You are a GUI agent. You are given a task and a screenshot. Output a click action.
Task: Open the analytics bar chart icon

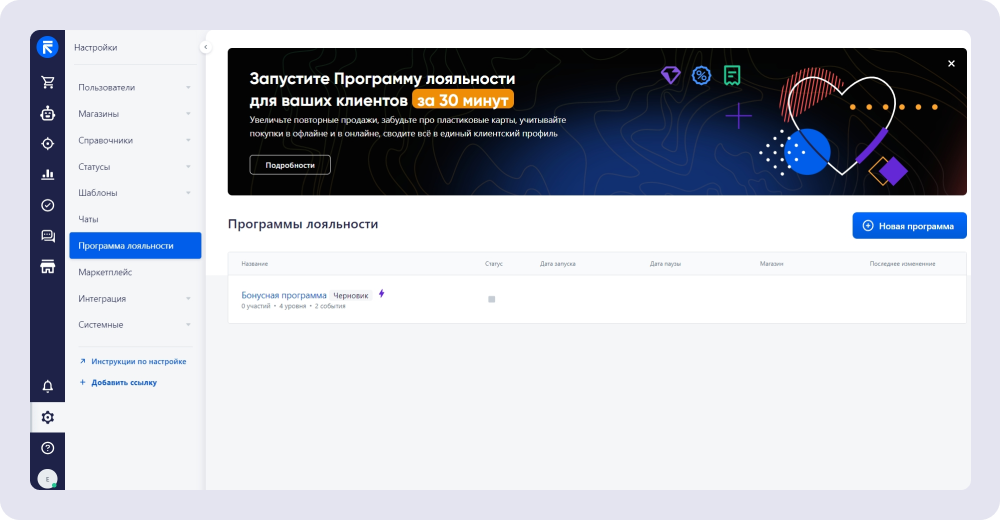coord(48,174)
